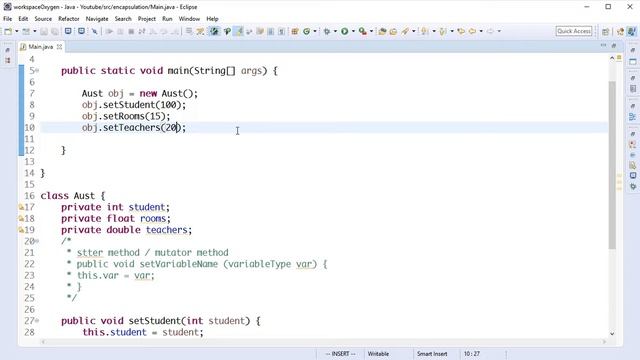The height and width of the screenshot is (360, 640).
Task: Click inside the Quick Access field
Action: (x=574, y=31)
